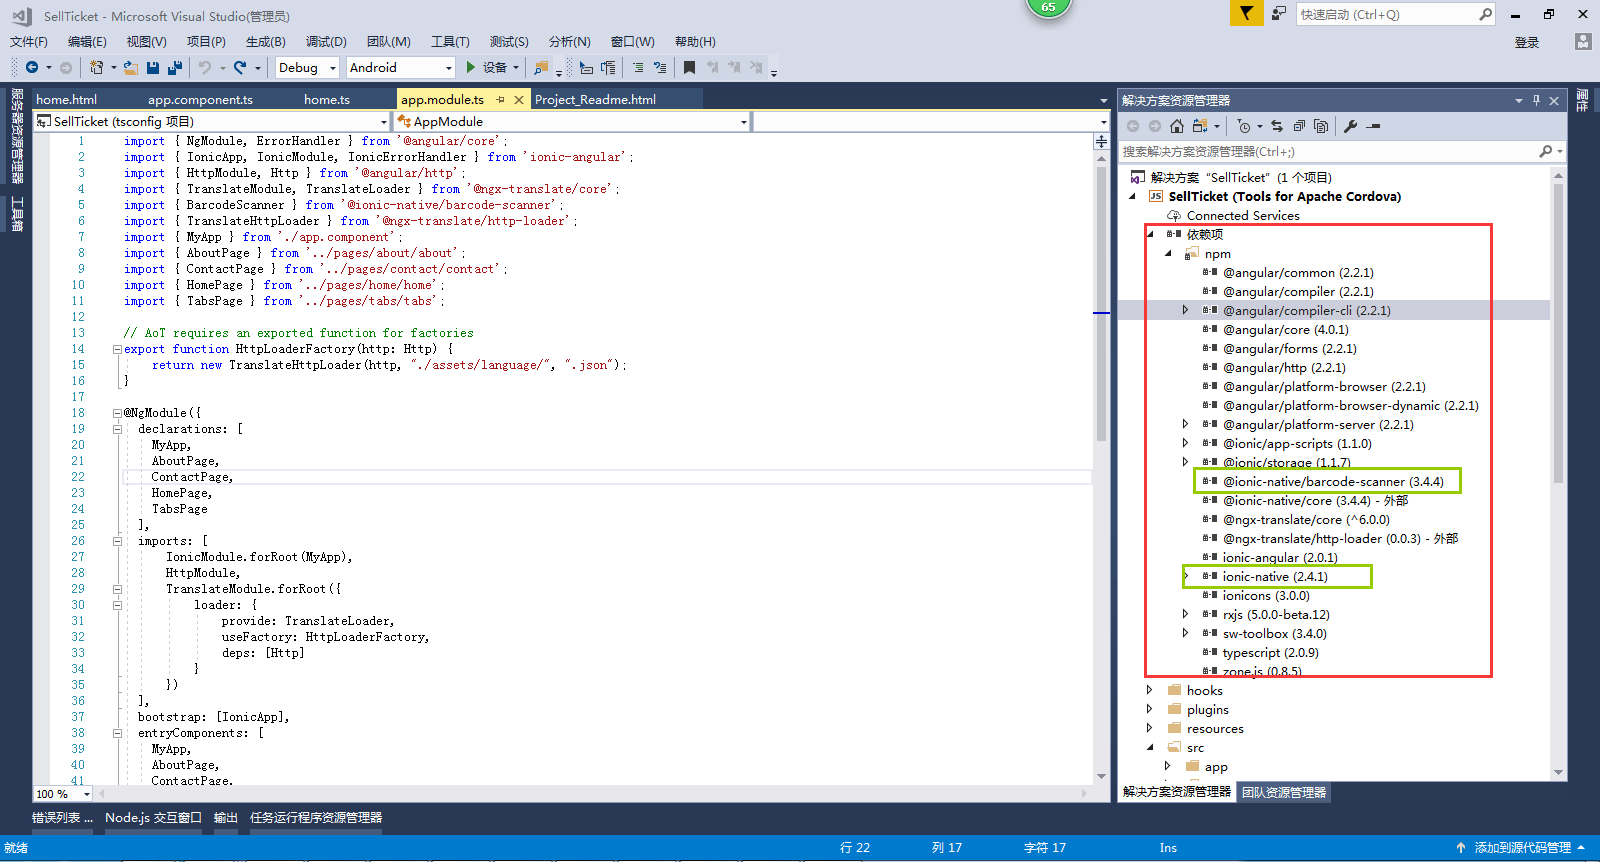Image resolution: width=1600 pixels, height=862 pixels.
Task: Click the search magnifier in Quick Launch
Action: click(x=1485, y=14)
